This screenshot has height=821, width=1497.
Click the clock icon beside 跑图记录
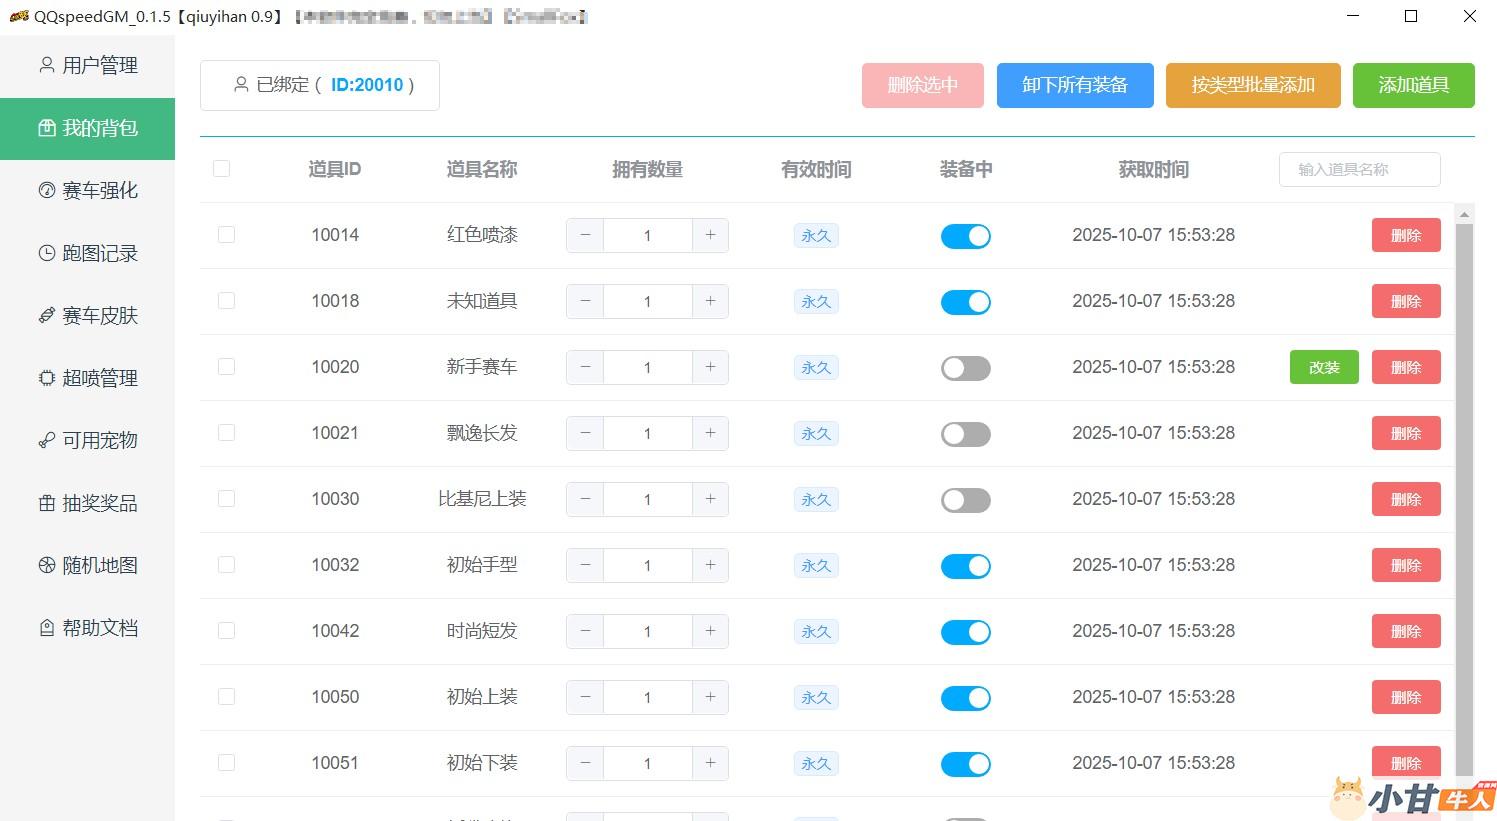46,253
